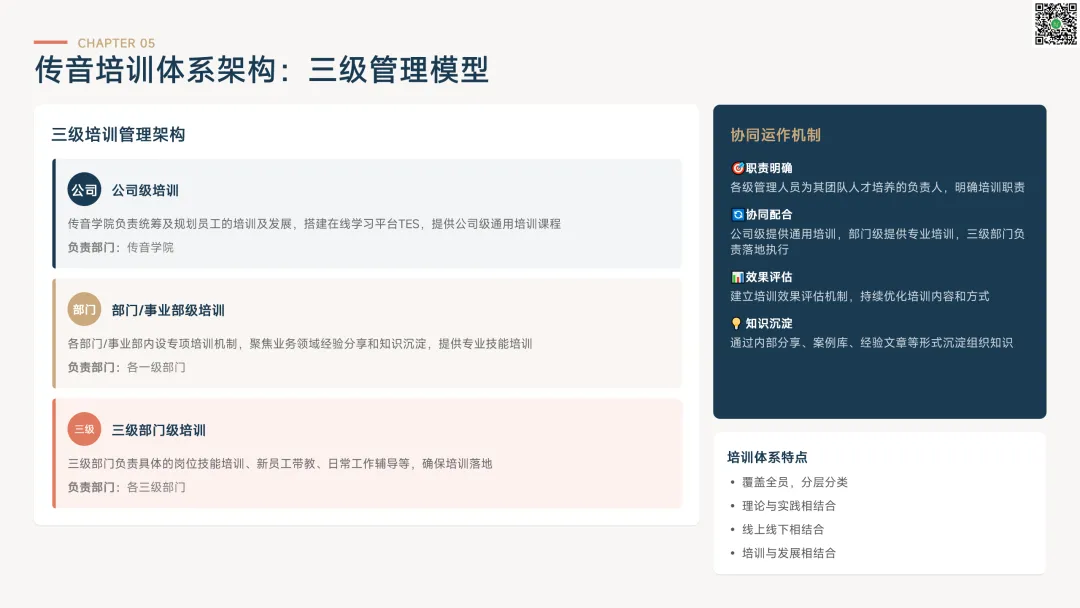This screenshot has width=1080, height=608.
Task: Click the text starting 公司级提供通用培训
Action: point(878,242)
